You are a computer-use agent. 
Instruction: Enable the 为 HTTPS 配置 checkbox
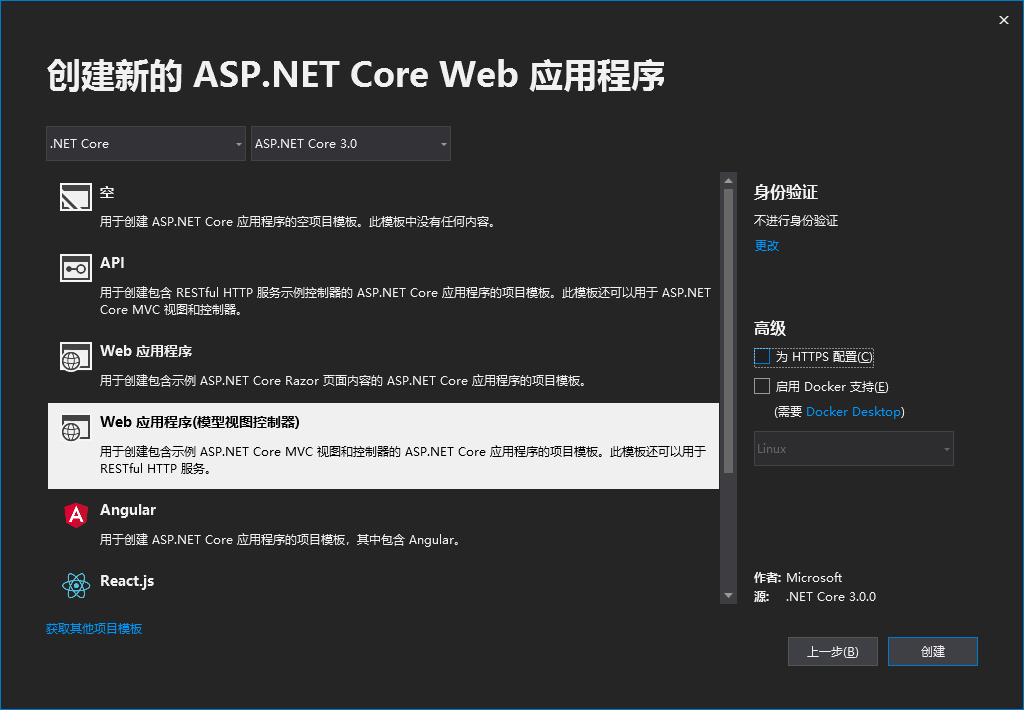763,357
